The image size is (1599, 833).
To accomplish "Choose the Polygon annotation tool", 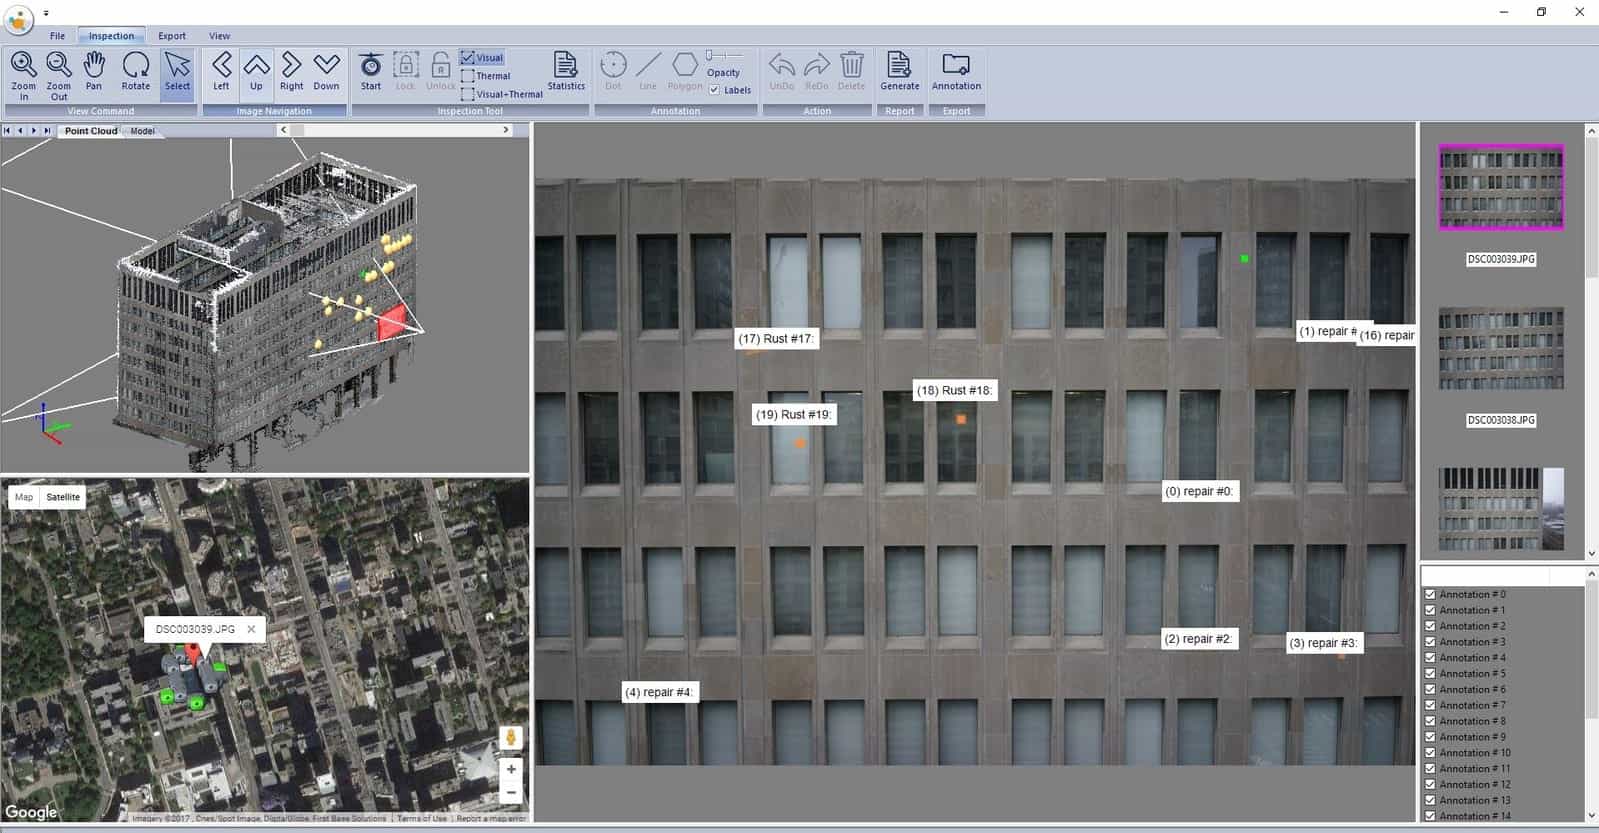I will pos(685,72).
